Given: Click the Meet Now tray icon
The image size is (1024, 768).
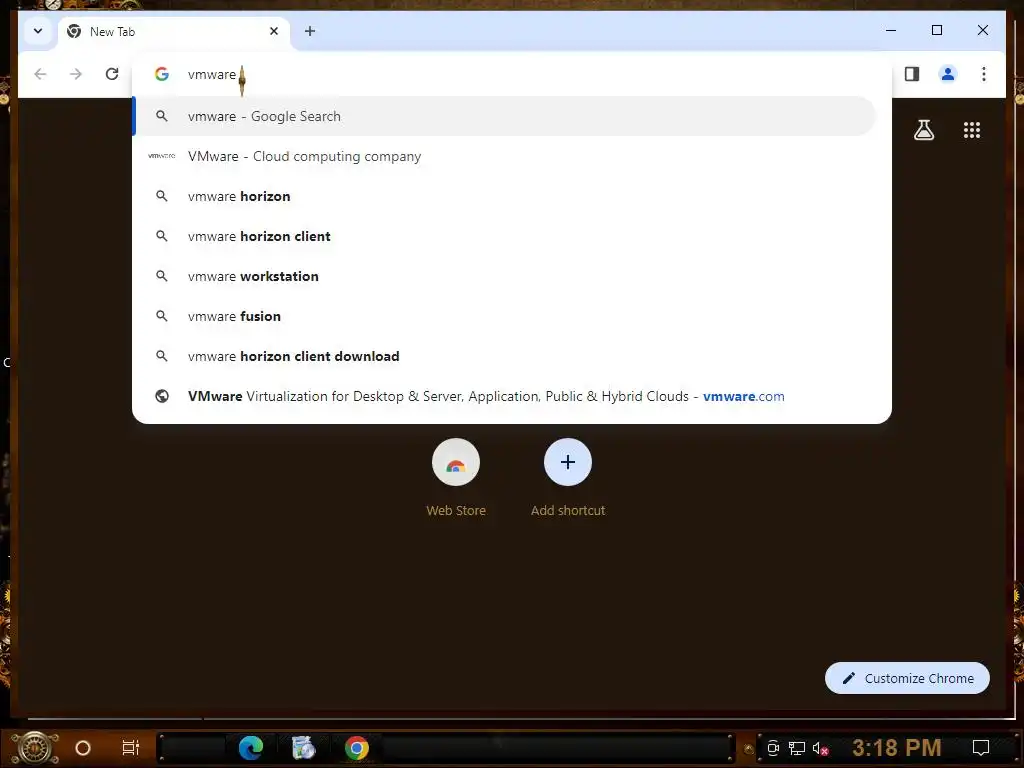Looking at the screenshot, I should point(773,748).
